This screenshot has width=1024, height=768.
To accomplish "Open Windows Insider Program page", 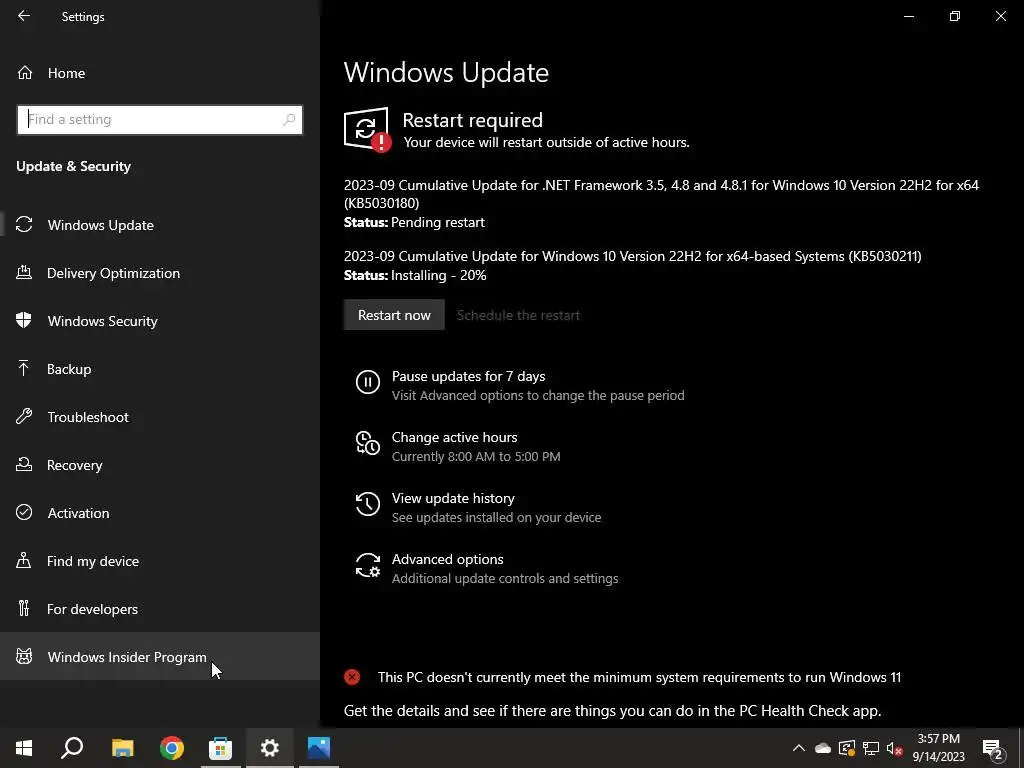I will click(127, 657).
